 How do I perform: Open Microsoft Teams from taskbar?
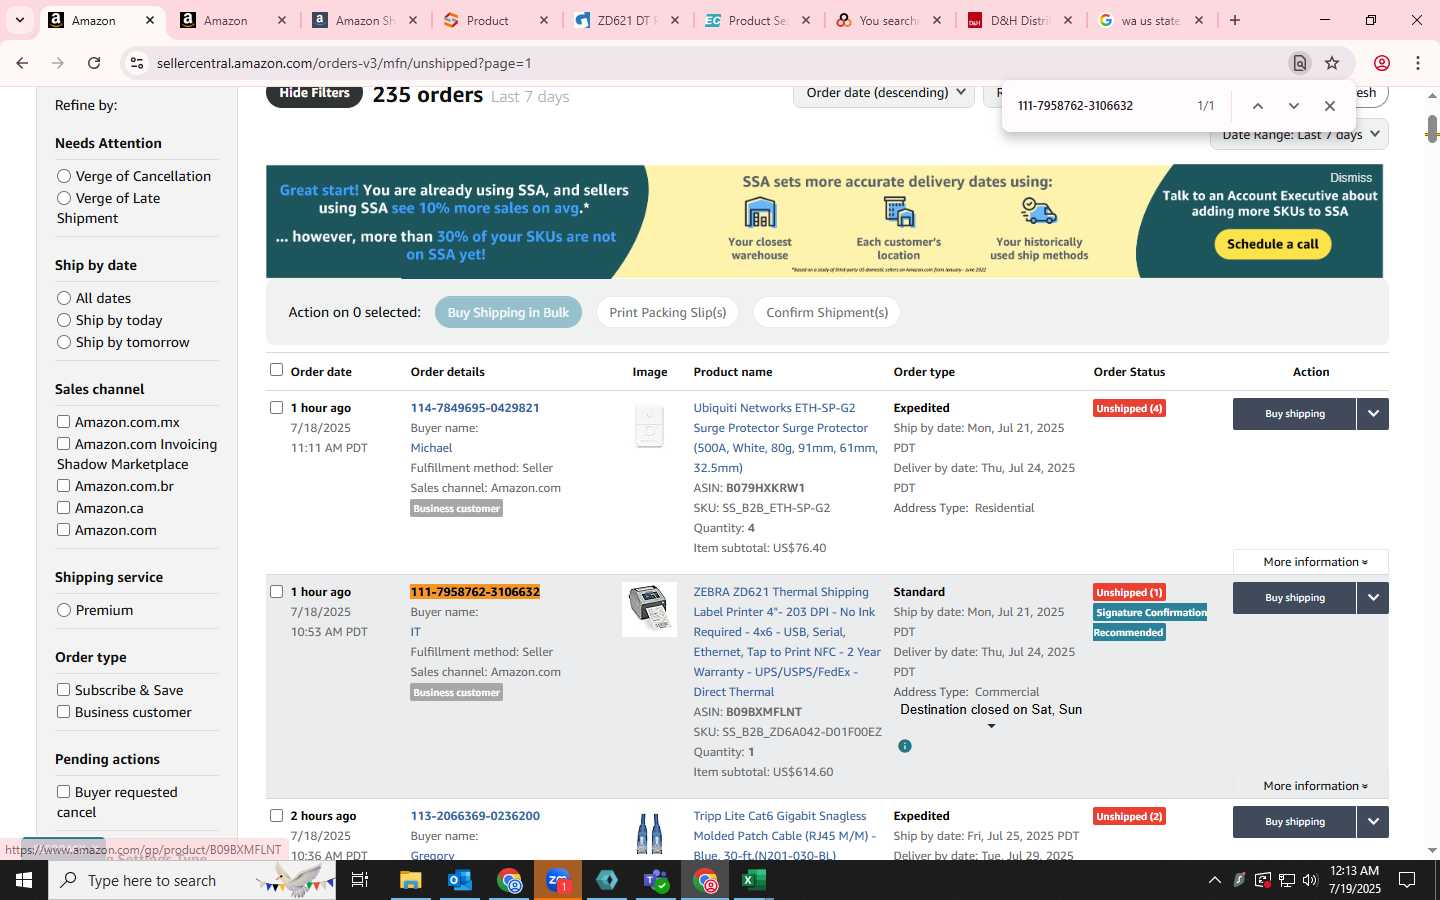tap(656, 880)
